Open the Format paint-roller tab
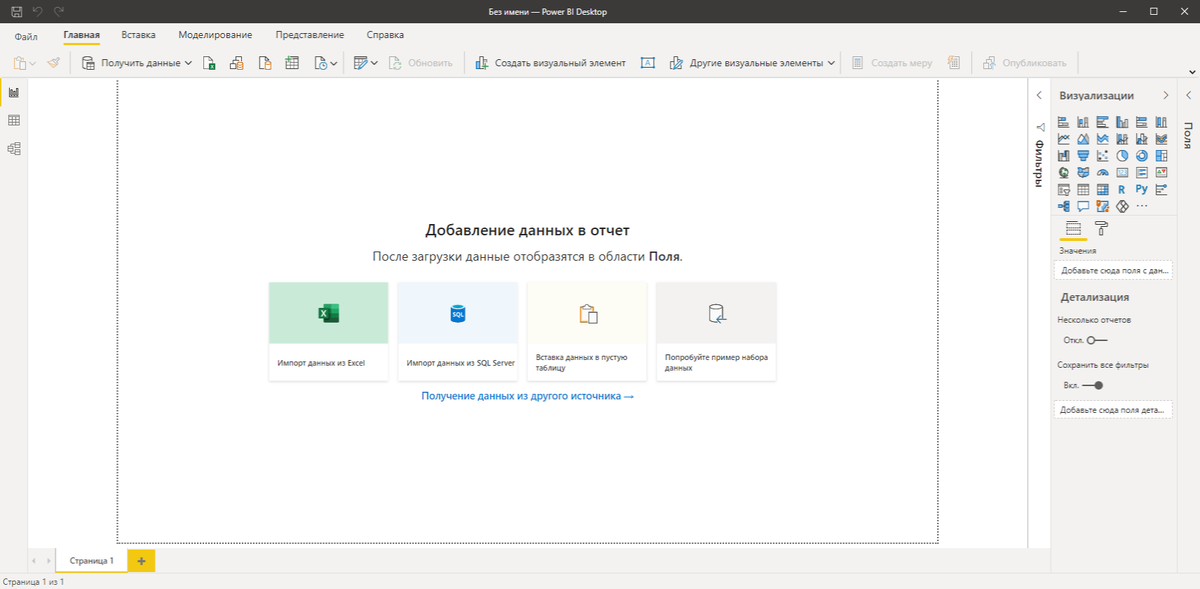Image resolution: width=1200 pixels, height=589 pixels. [1101, 229]
